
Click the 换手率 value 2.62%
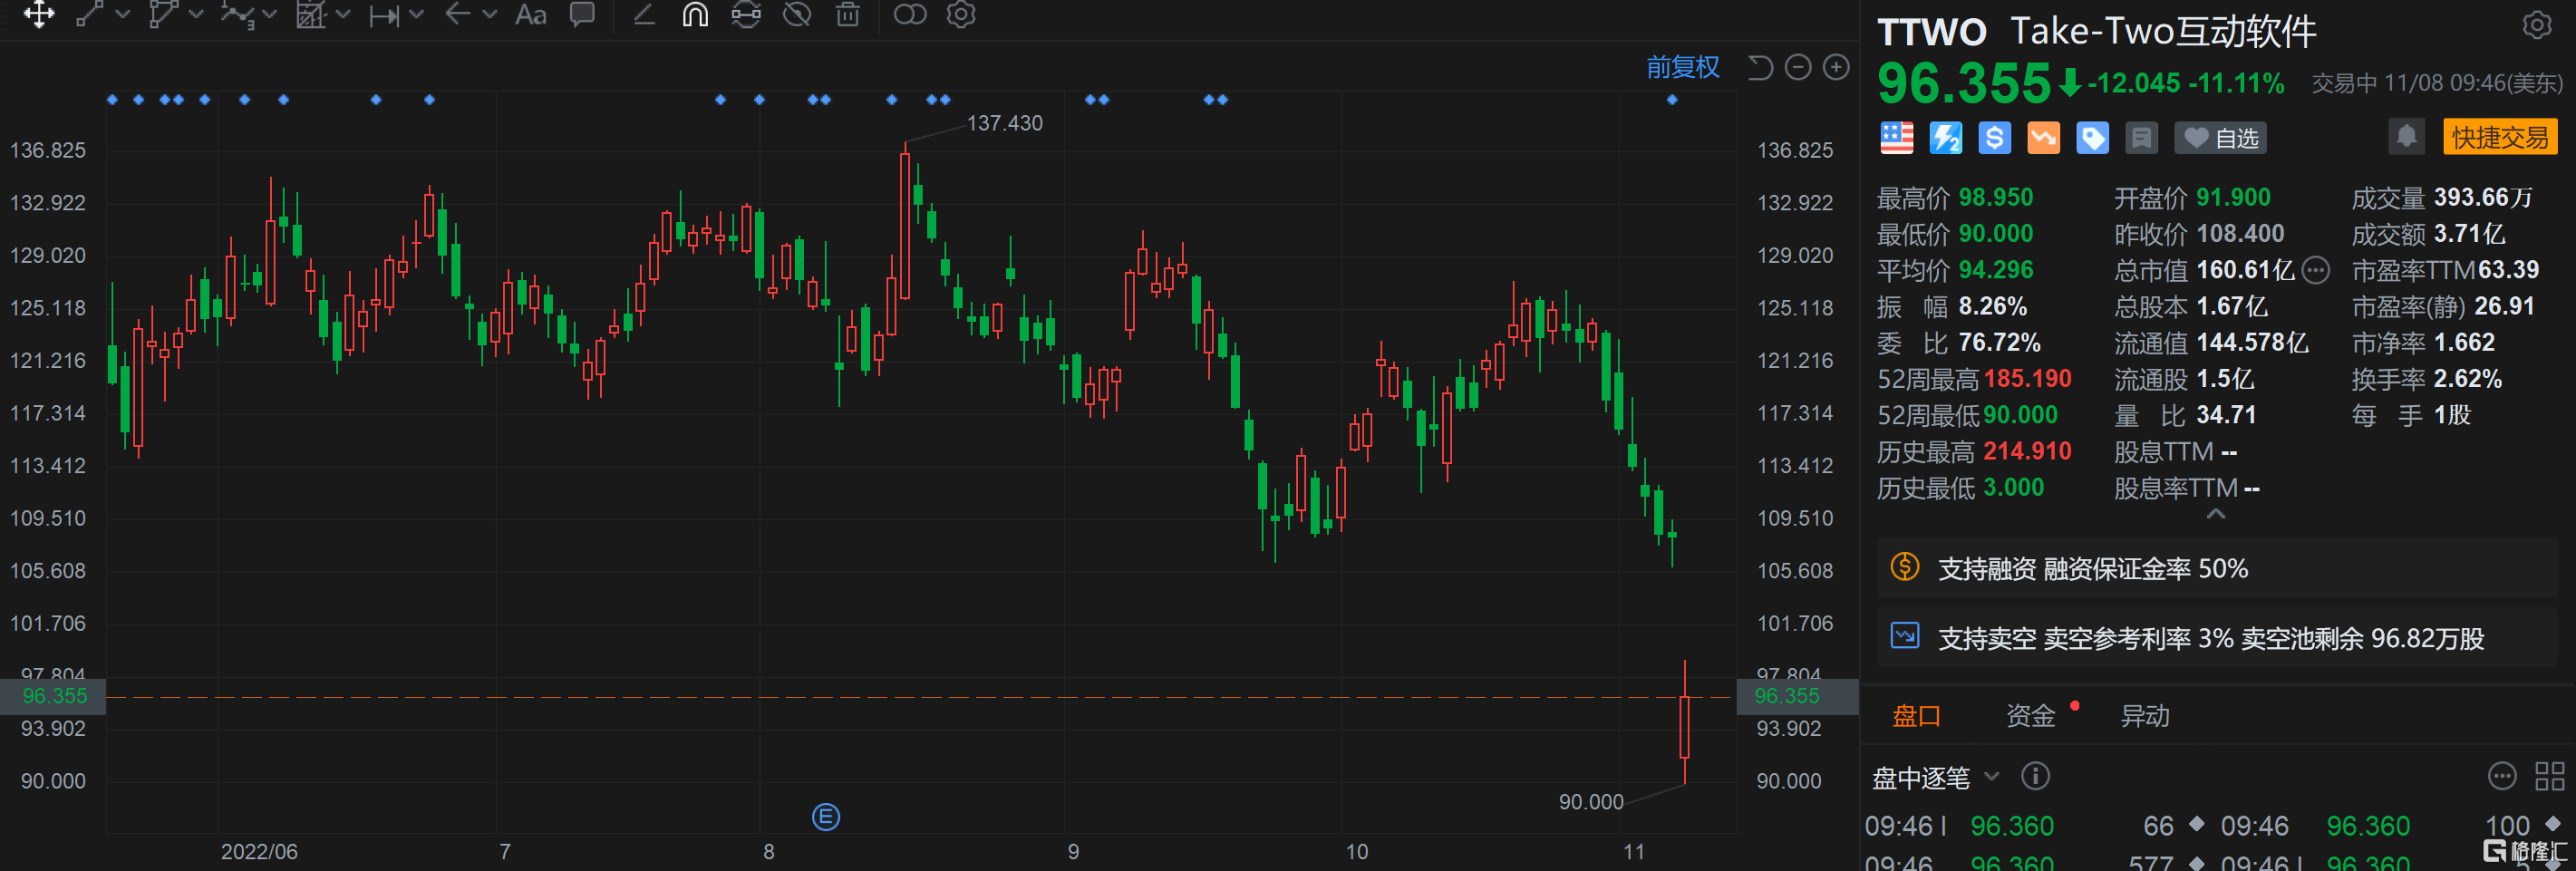pos(2468,379)
